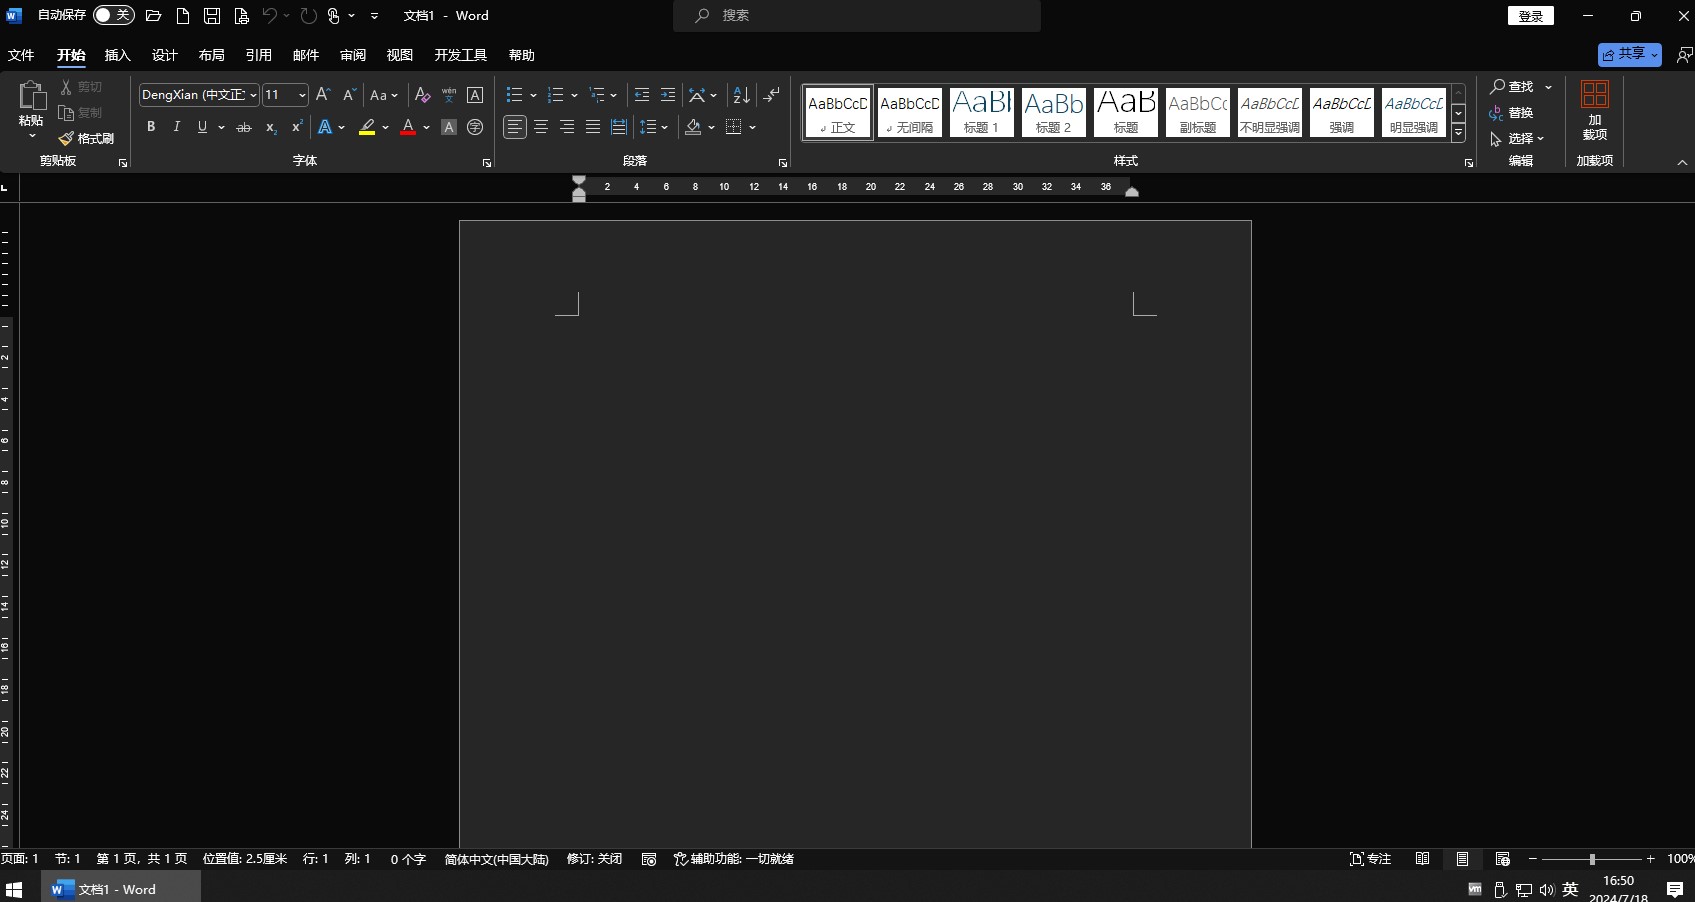
Task: Increase font size with the grow icon
Action: pos(323,95)
